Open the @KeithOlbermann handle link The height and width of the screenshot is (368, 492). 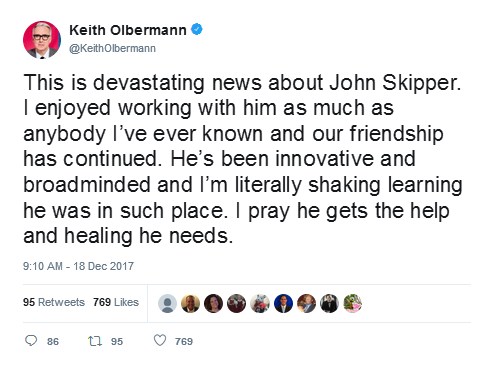click(112, 48)
